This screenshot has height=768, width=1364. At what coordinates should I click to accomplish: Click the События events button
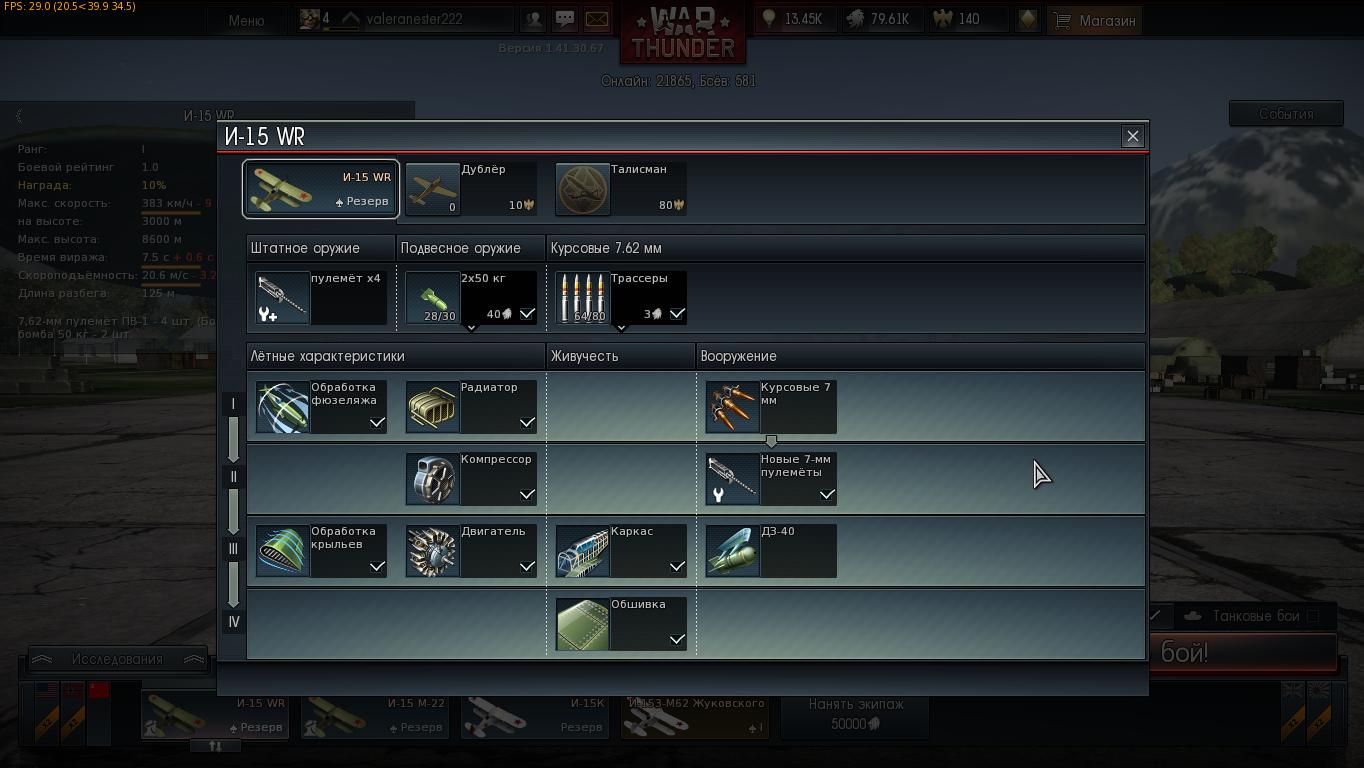pos(1286,114)
